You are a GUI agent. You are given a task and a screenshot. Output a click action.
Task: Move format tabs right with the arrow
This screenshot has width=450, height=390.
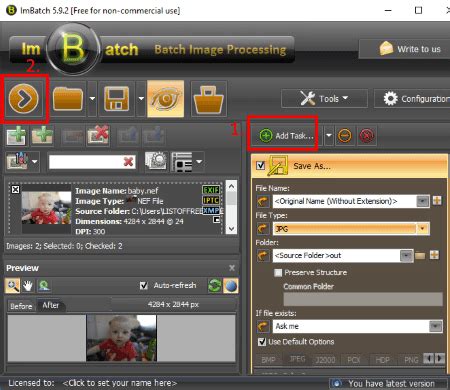(440, 358)
